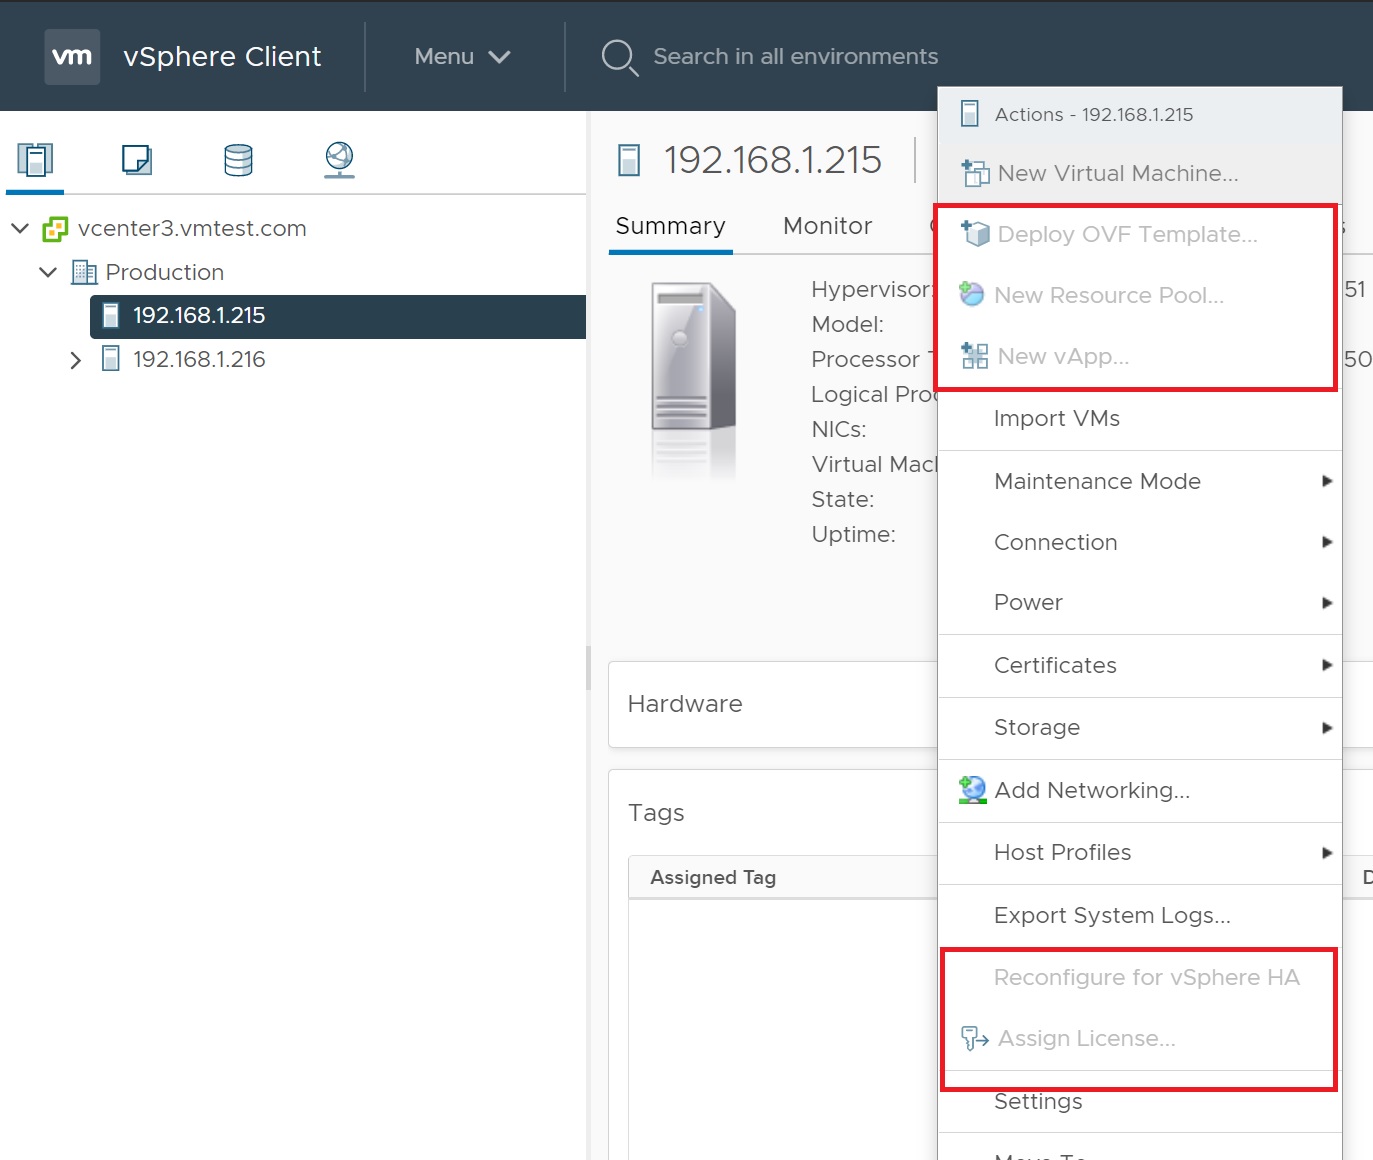Collapse the vcenter3.vmtest.com tree node
Image resolution: width=1373 pixels, height=1160 pixels.
pos(20,229)
